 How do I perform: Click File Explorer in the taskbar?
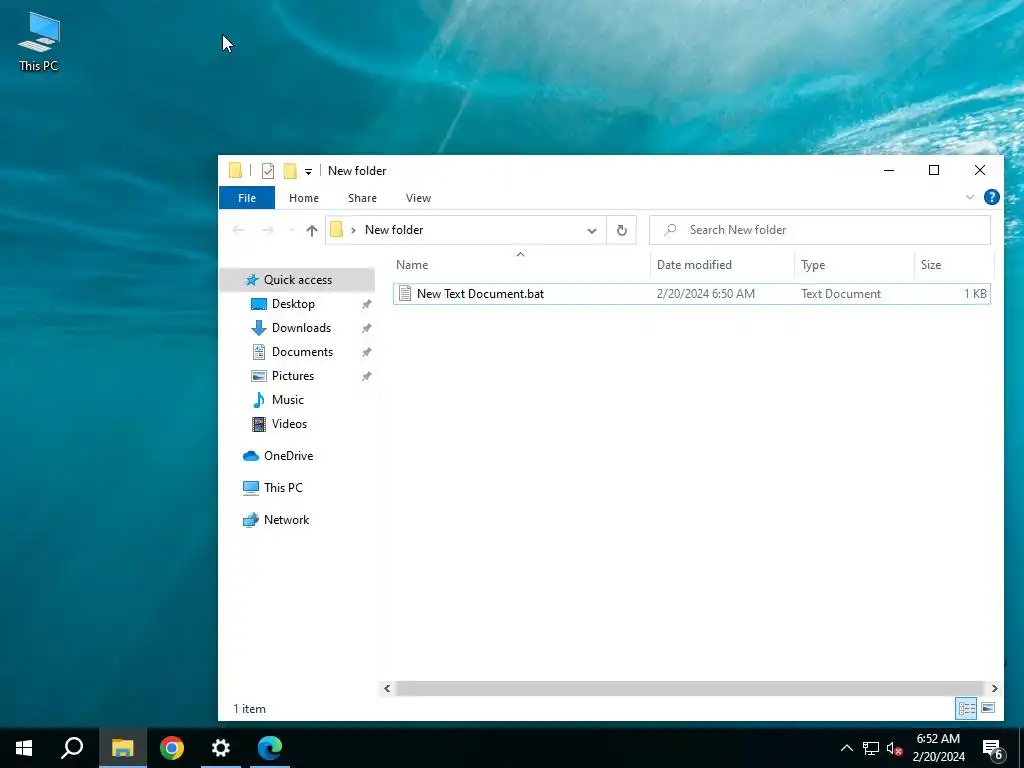[122, 748]
